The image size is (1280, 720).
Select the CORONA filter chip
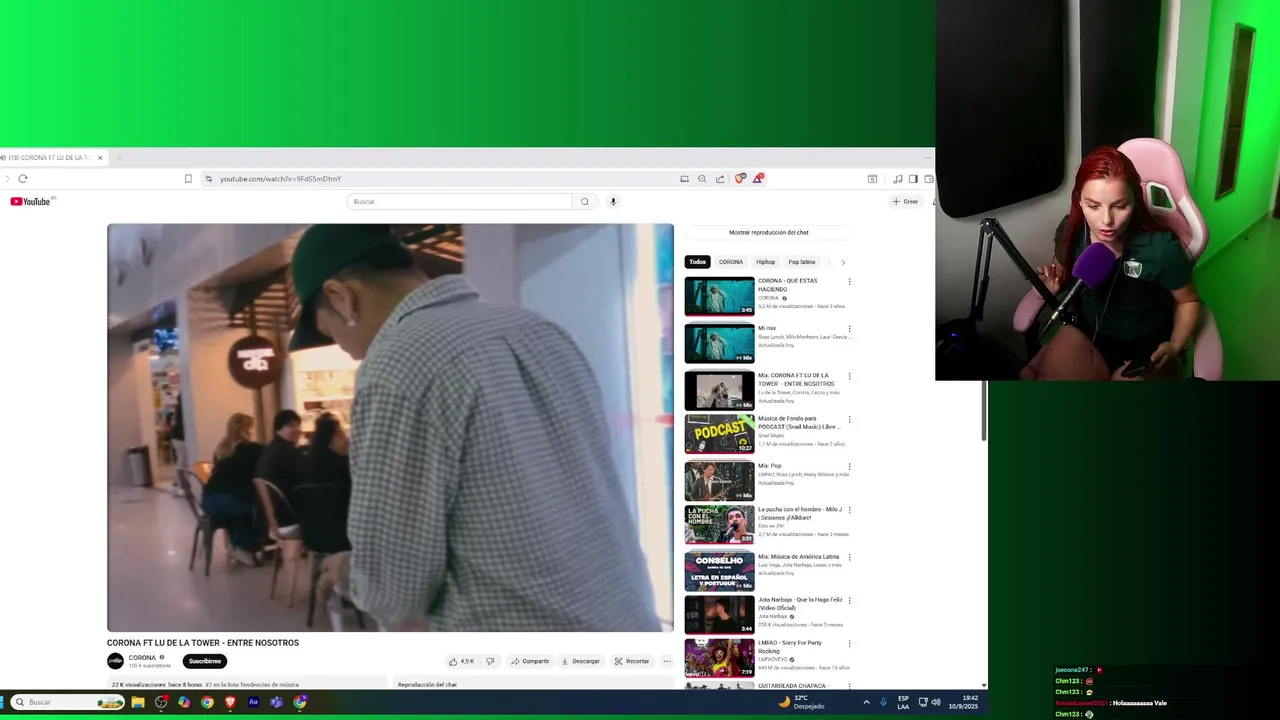tap(731, 262)
